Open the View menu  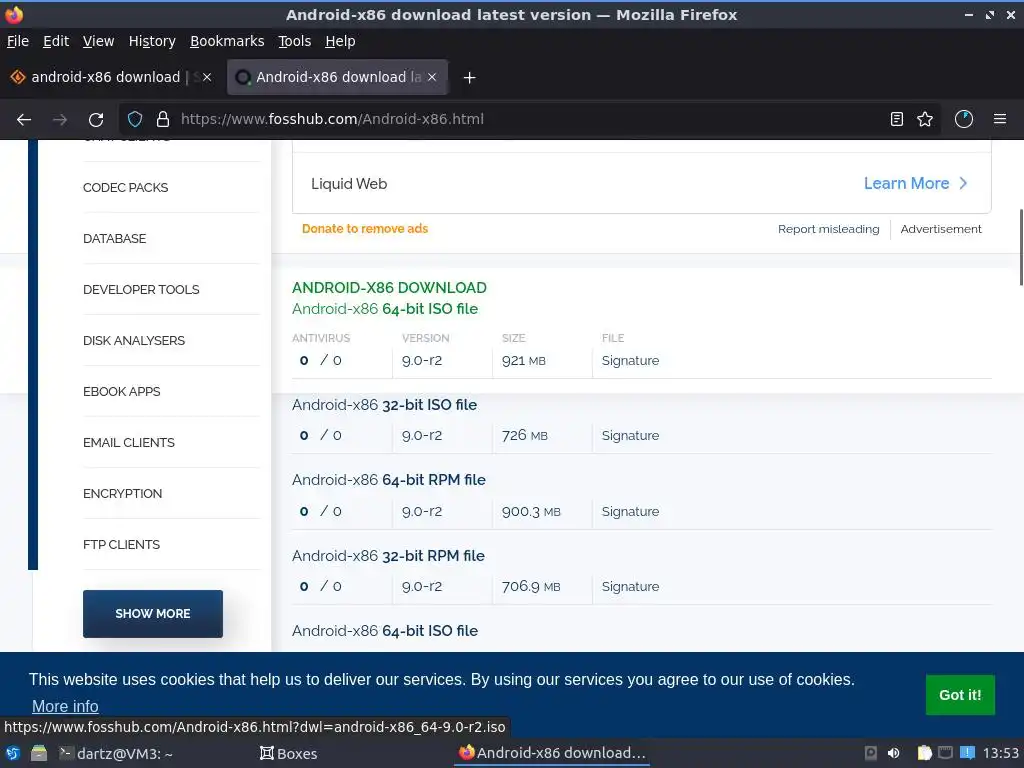click(98, 41)
